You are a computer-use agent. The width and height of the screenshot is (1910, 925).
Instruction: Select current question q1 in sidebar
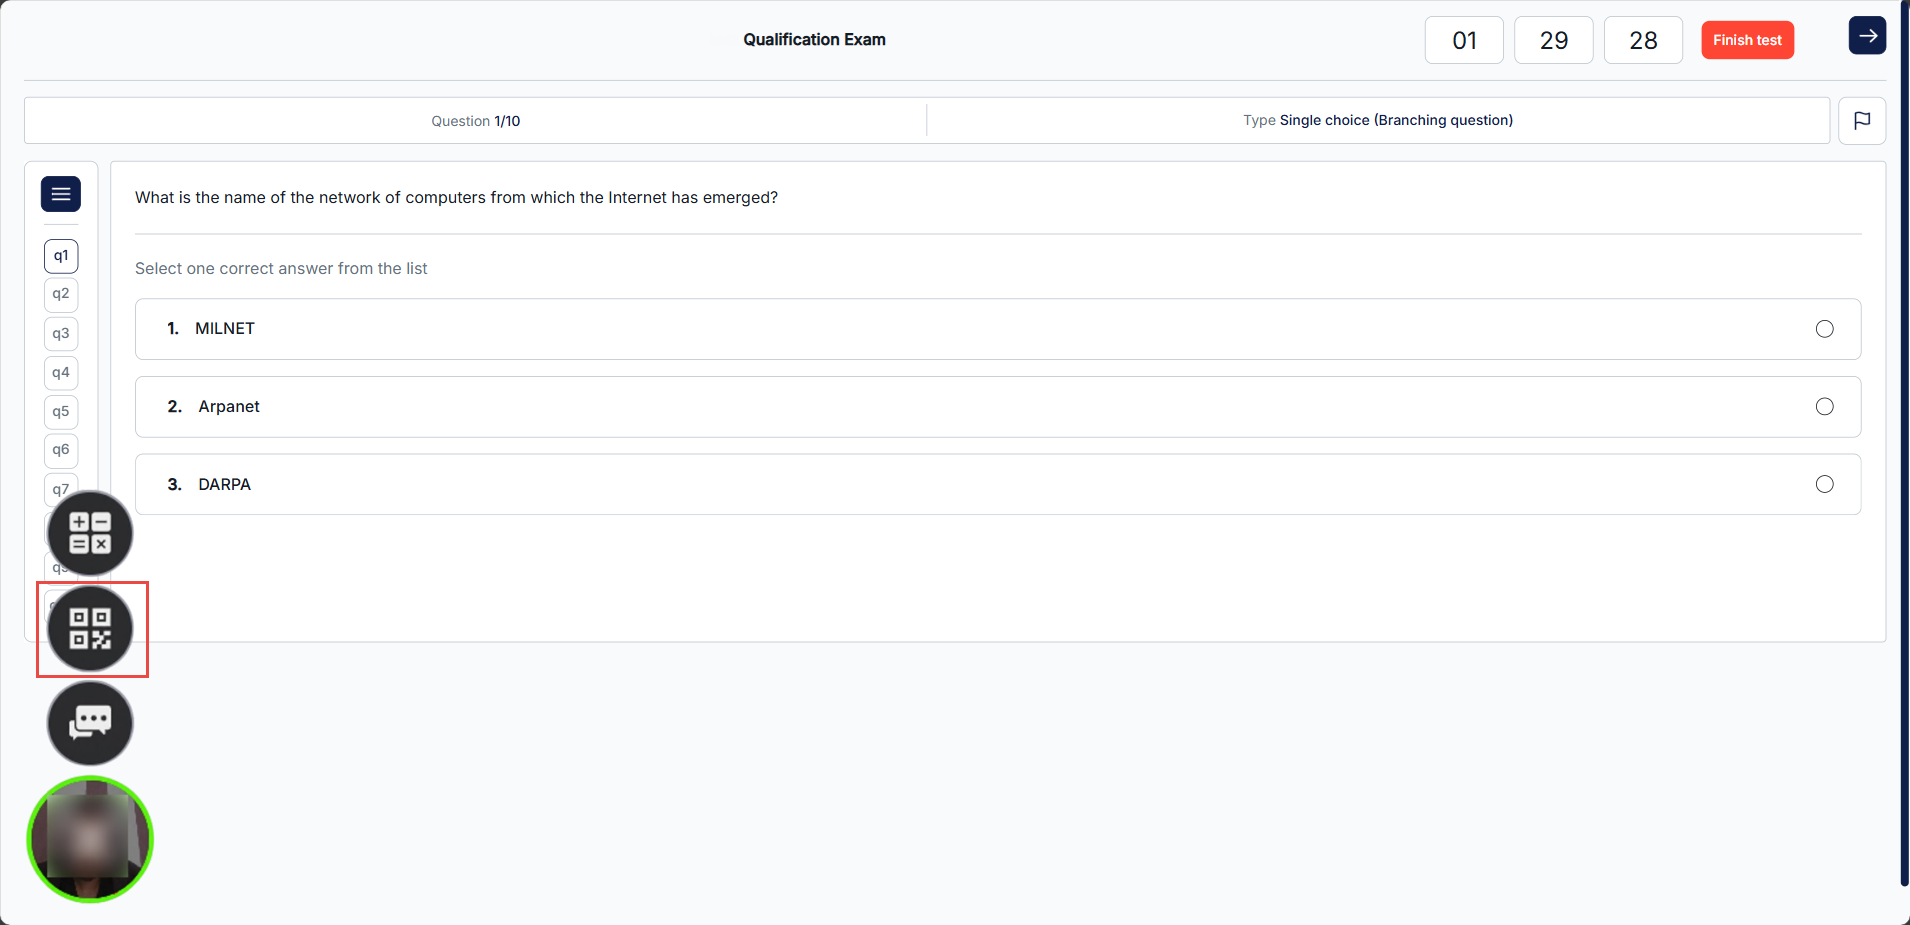pyautogui.click(x=61, y=256)
